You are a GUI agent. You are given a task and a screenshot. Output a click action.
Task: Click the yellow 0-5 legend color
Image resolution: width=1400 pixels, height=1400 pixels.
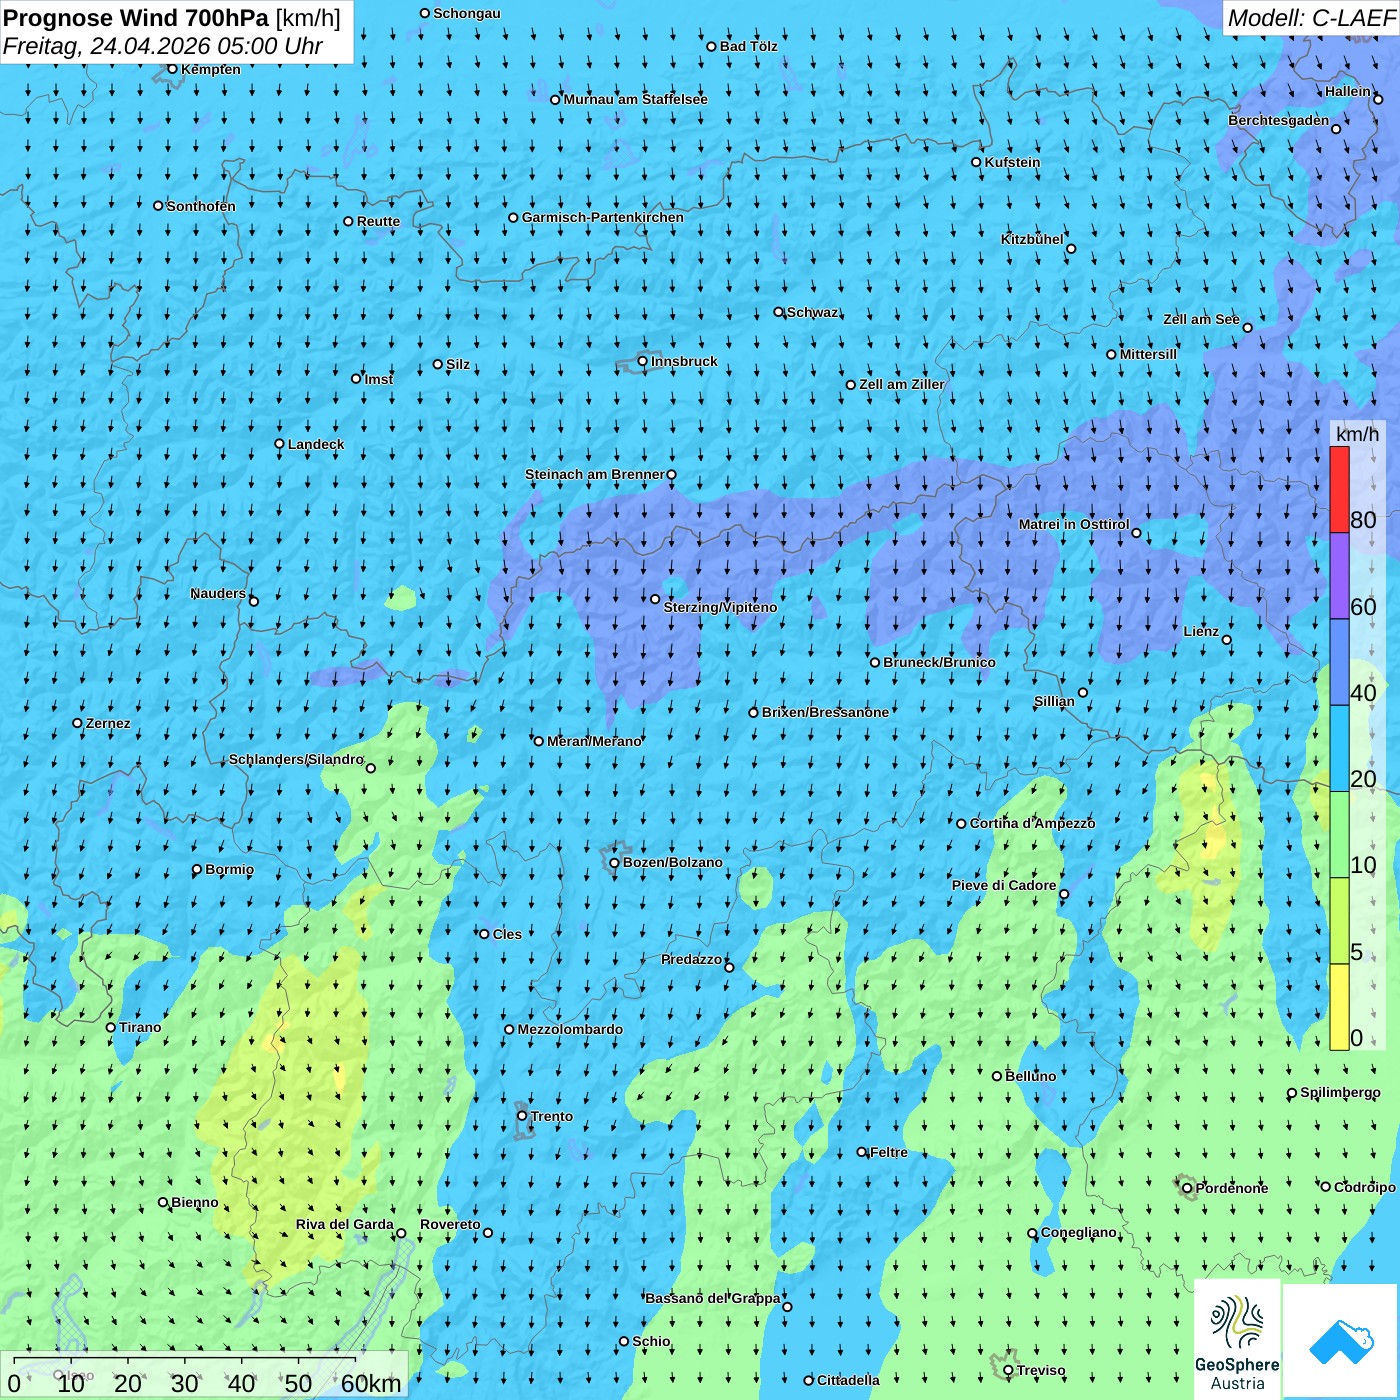pyautogui.click(x=1339, y=1007)
